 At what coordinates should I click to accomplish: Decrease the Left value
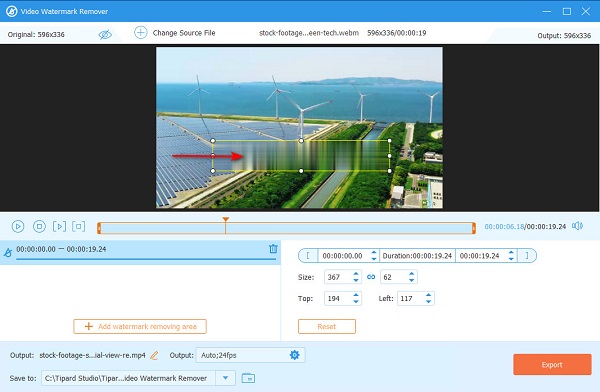pyautogui.click(x=429, y=302)
